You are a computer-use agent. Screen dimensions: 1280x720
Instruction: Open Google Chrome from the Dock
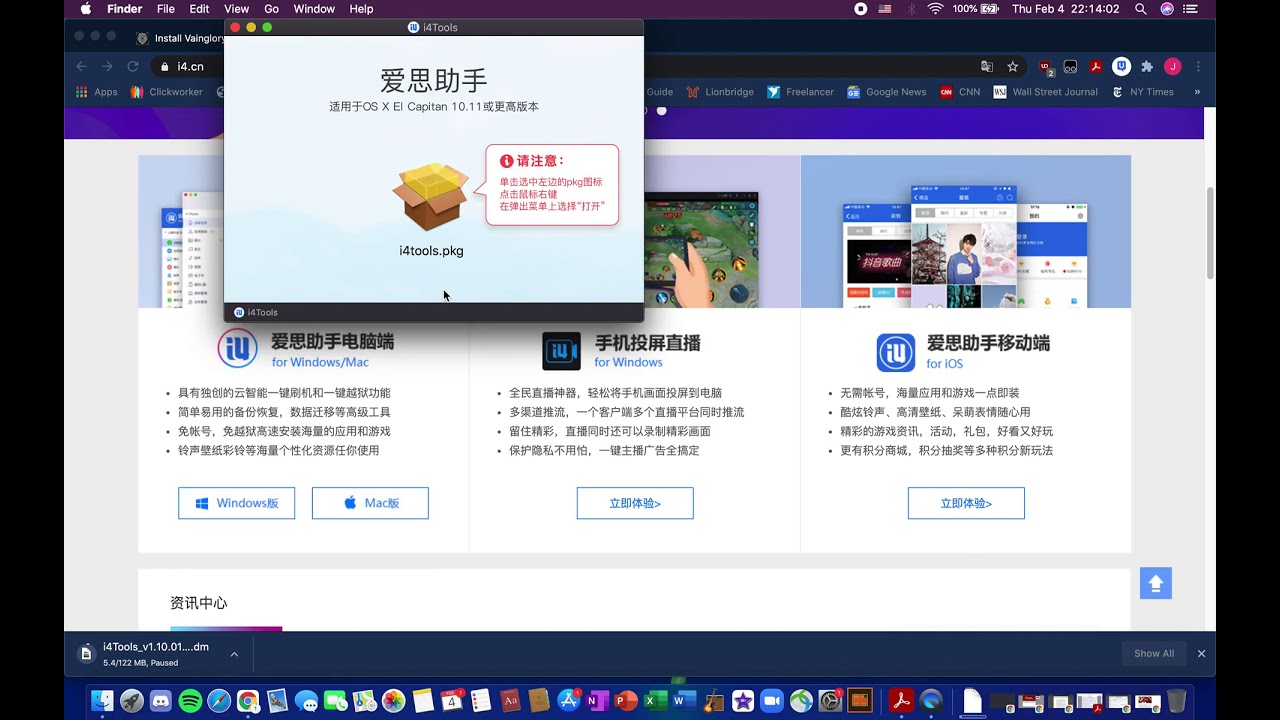248,701
